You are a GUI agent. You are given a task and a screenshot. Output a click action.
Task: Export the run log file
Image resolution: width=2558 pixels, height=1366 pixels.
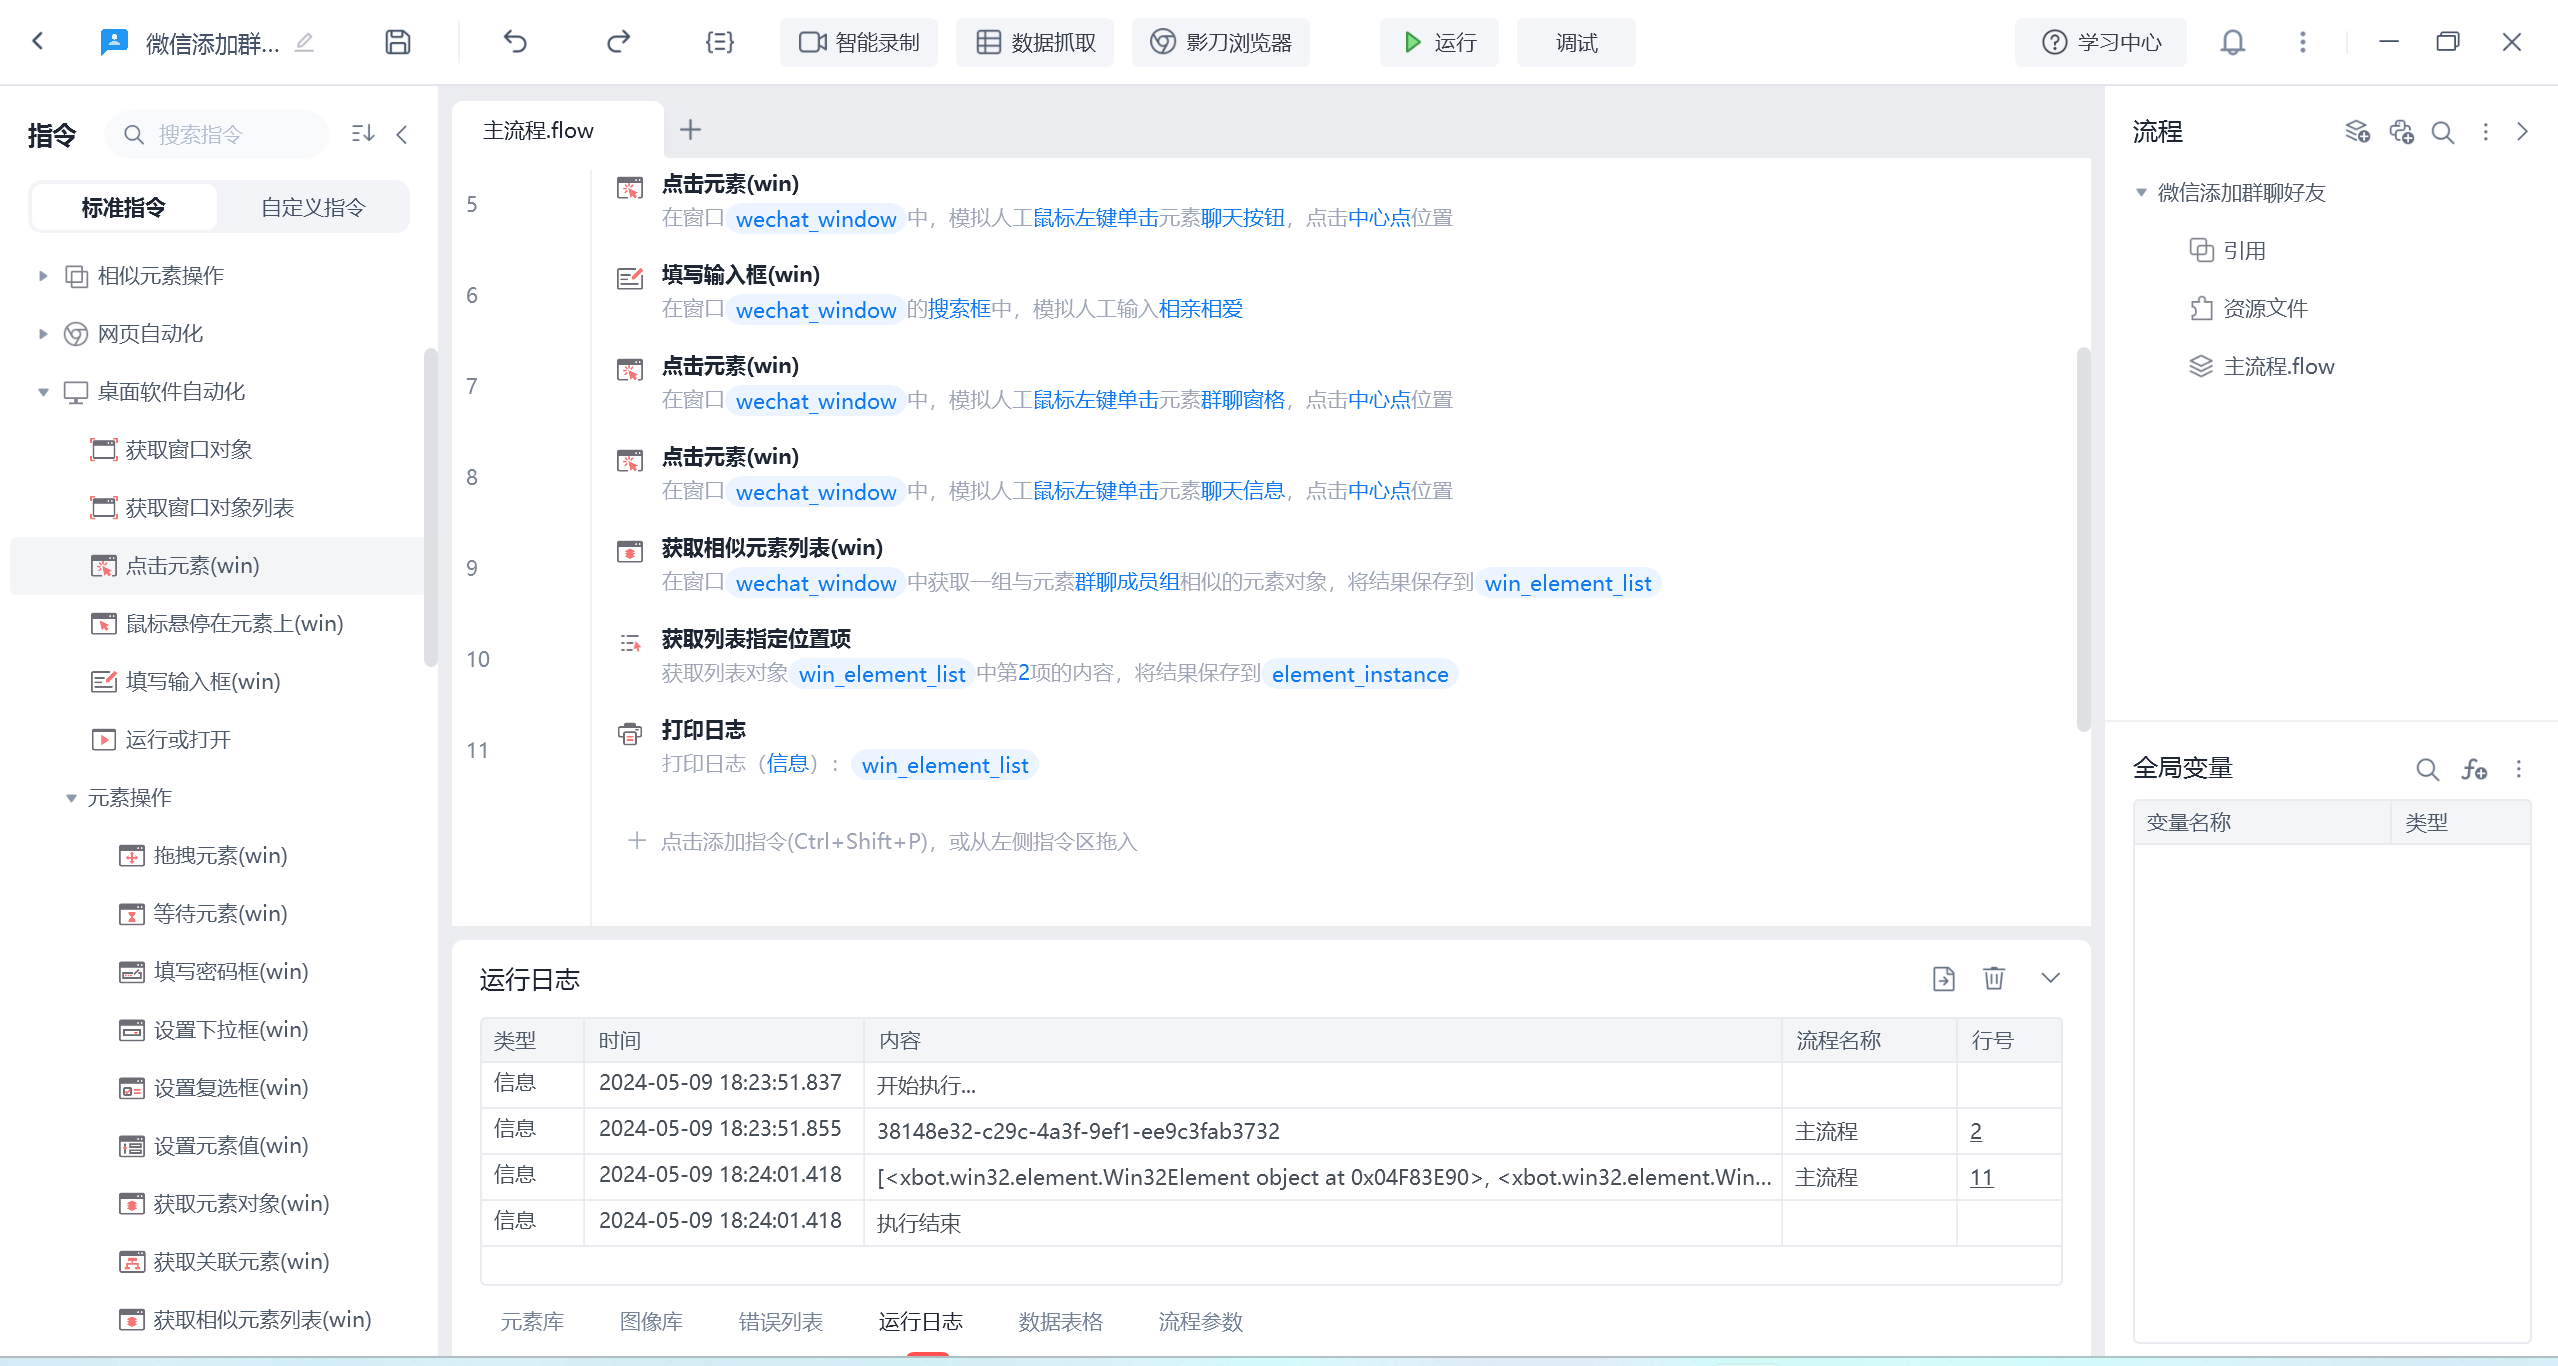(1943, 978)
